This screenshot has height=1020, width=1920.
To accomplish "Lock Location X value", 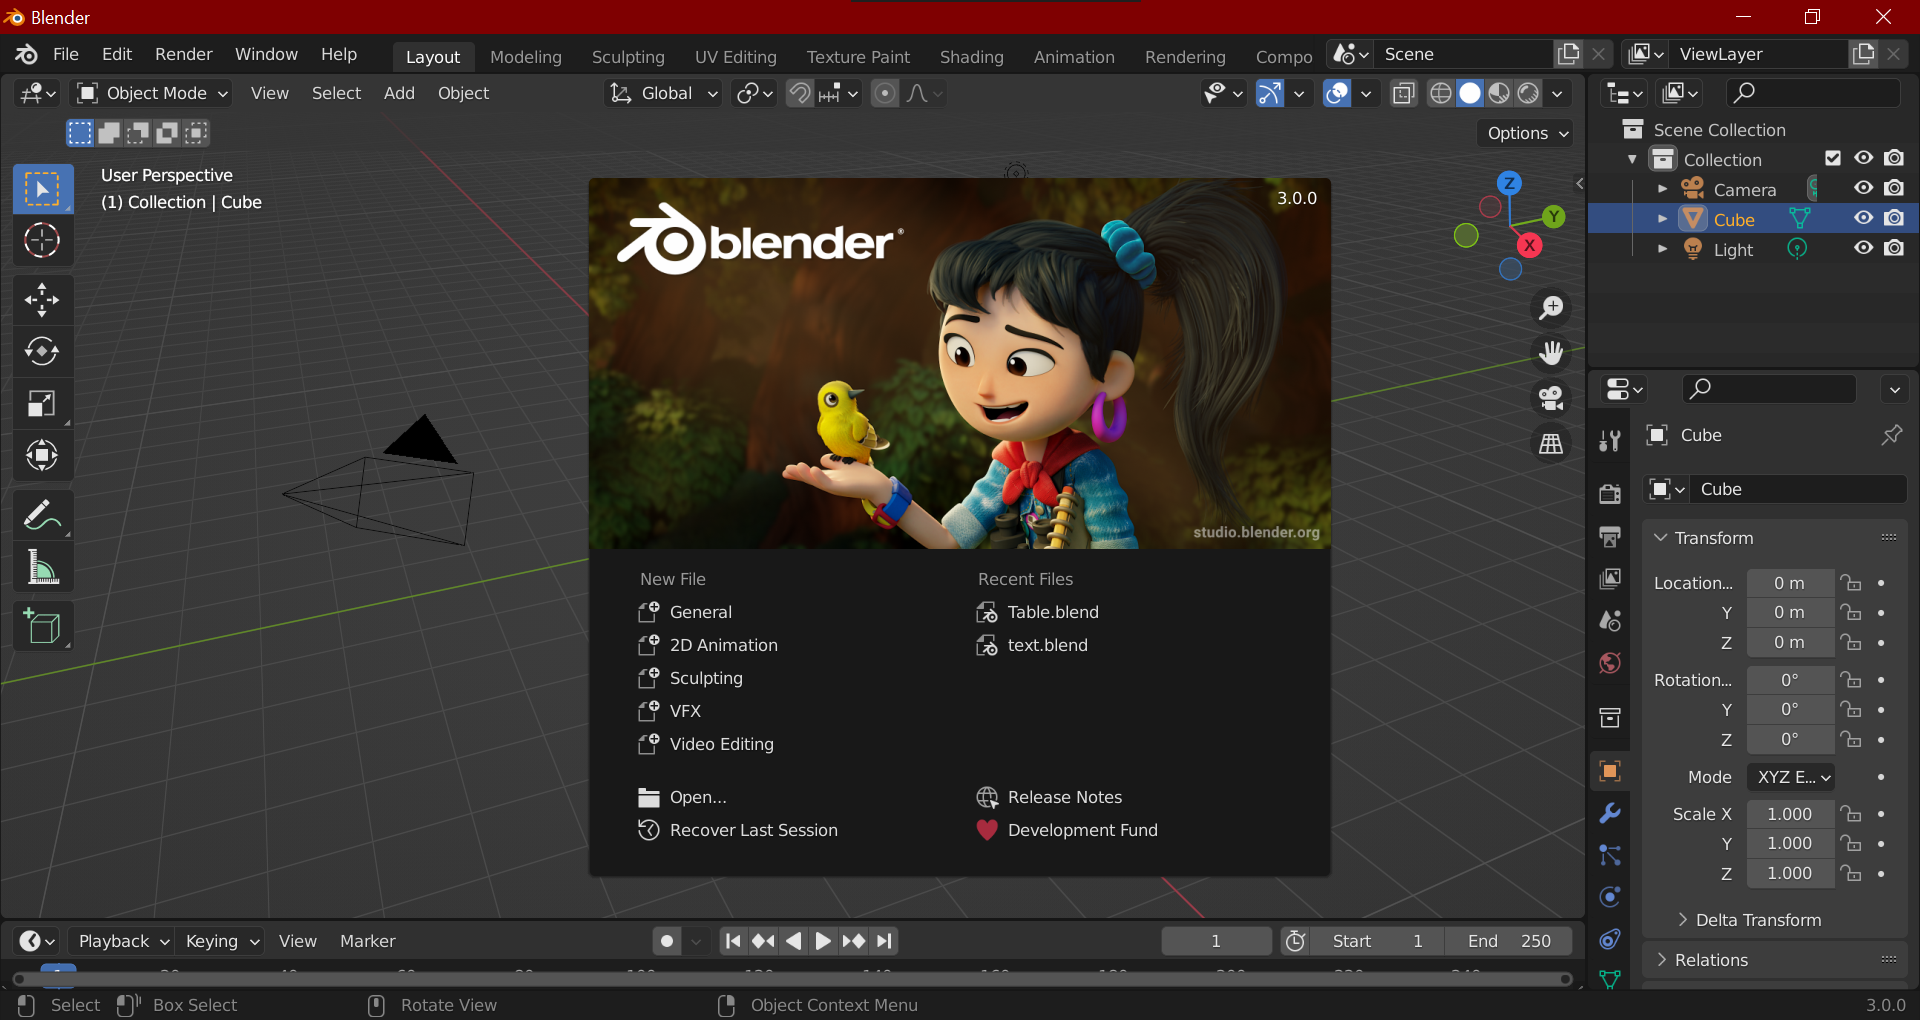I will [x=1851, y=583].
